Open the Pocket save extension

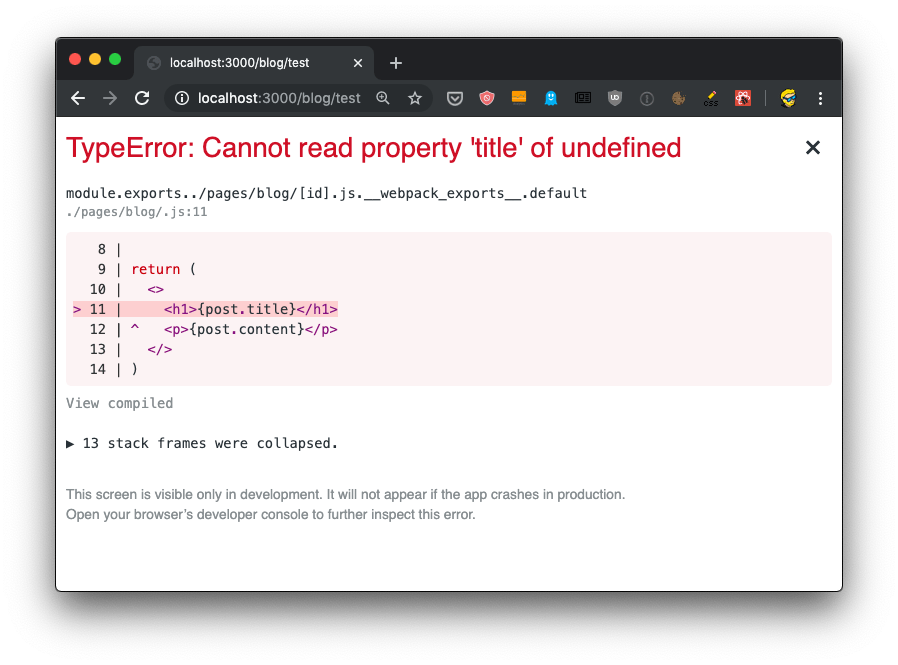click(x=455, y=98)
